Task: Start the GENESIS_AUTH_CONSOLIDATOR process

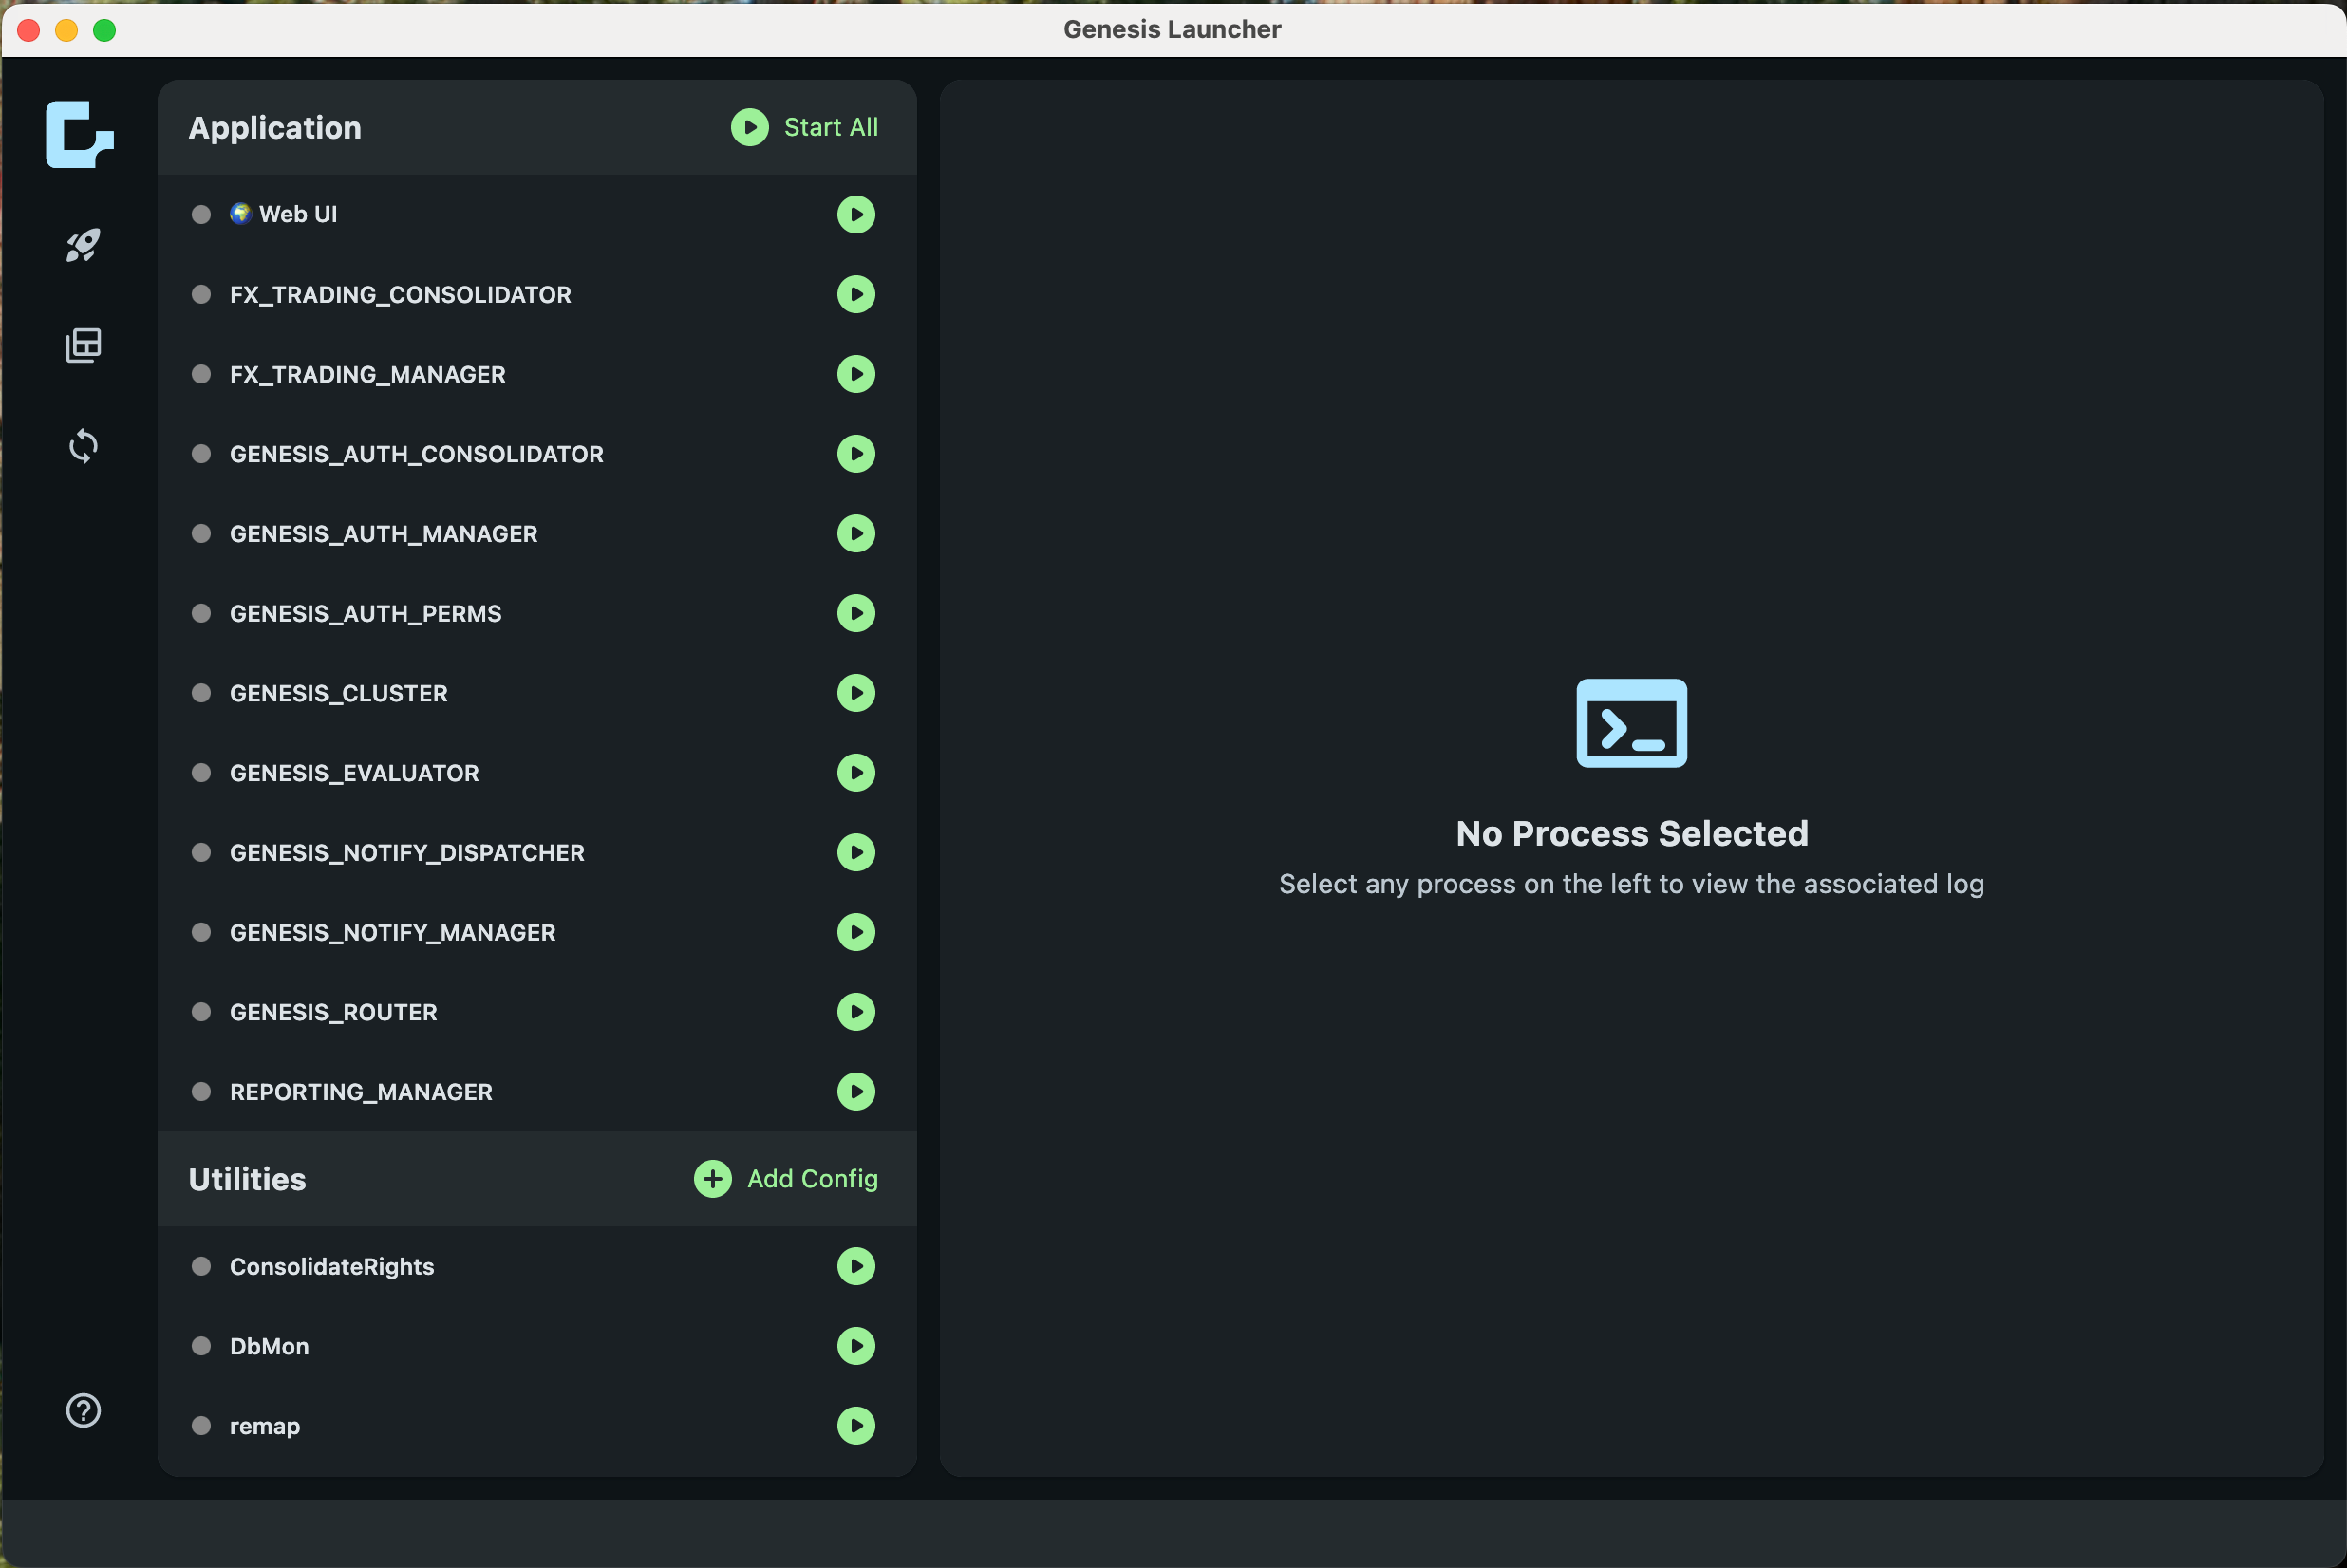Action: click(856, 454)
